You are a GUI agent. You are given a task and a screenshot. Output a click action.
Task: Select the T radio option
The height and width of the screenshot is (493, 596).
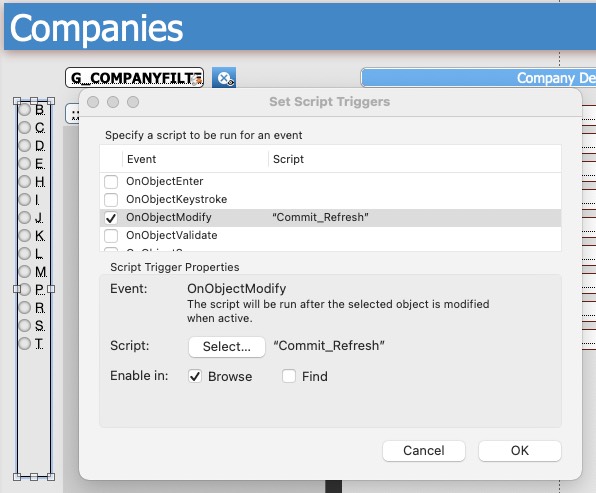point(25,343)
